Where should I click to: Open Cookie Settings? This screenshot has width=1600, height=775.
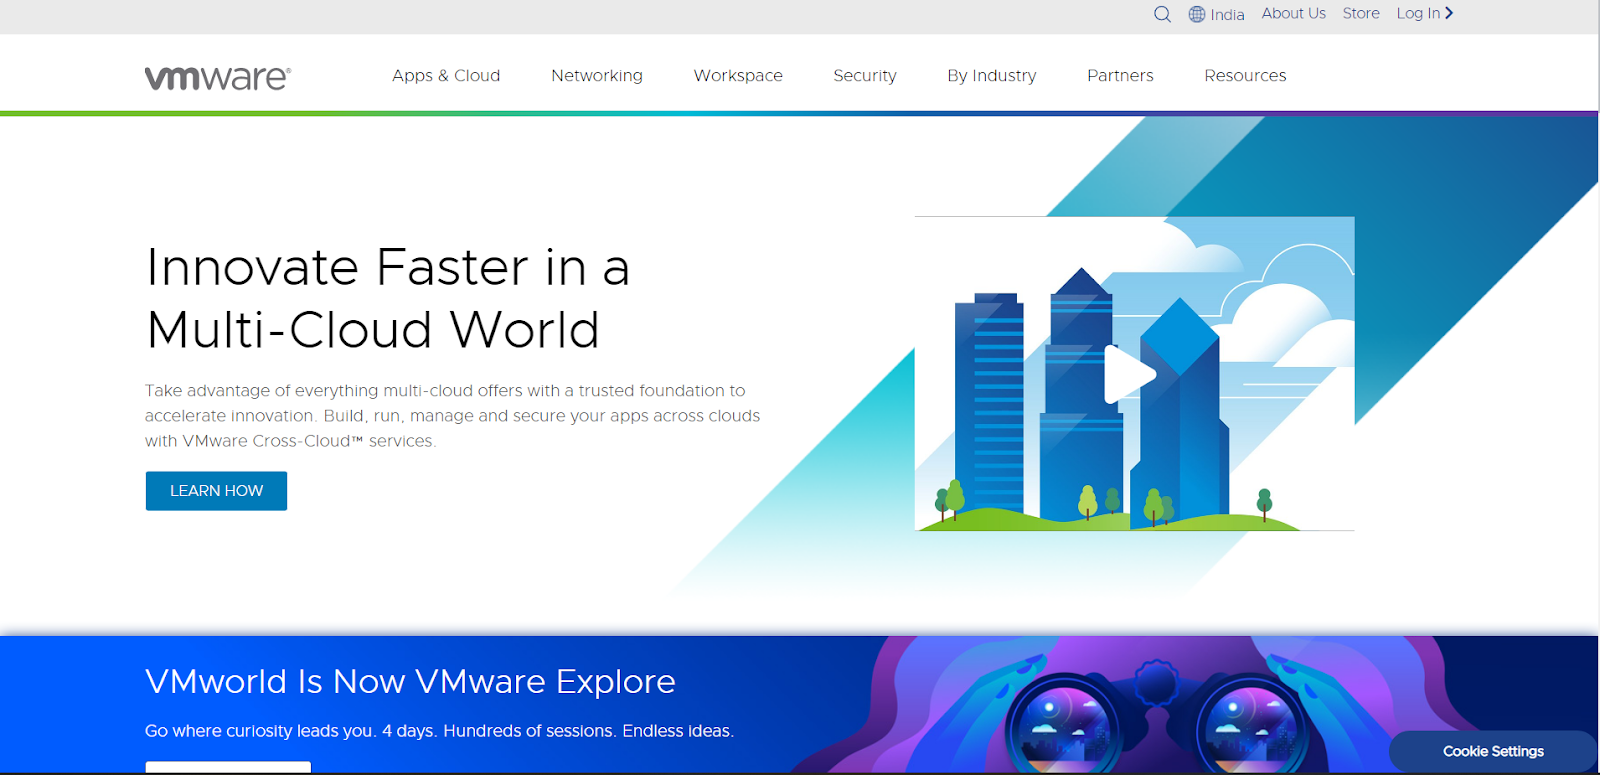(x=1493, y=751)
